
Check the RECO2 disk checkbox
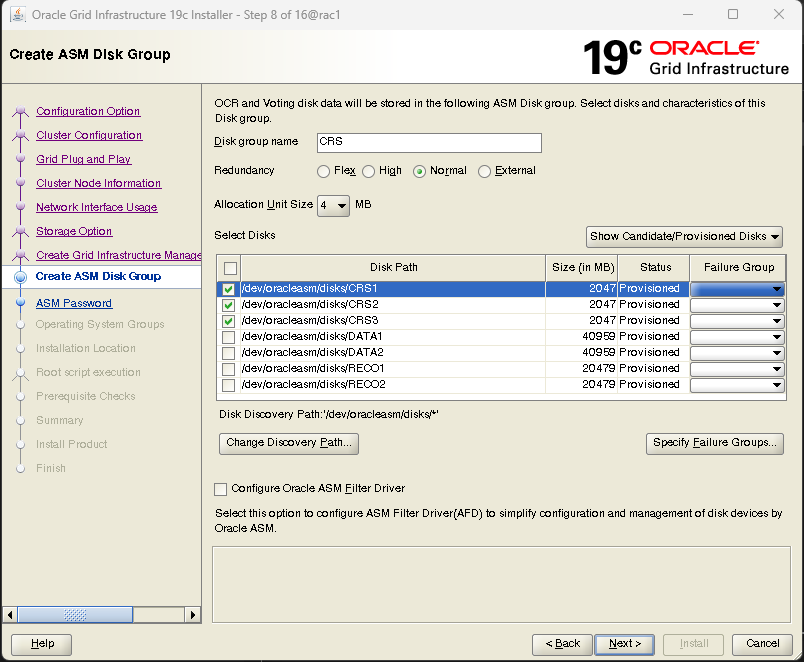(x=229, y=385)
